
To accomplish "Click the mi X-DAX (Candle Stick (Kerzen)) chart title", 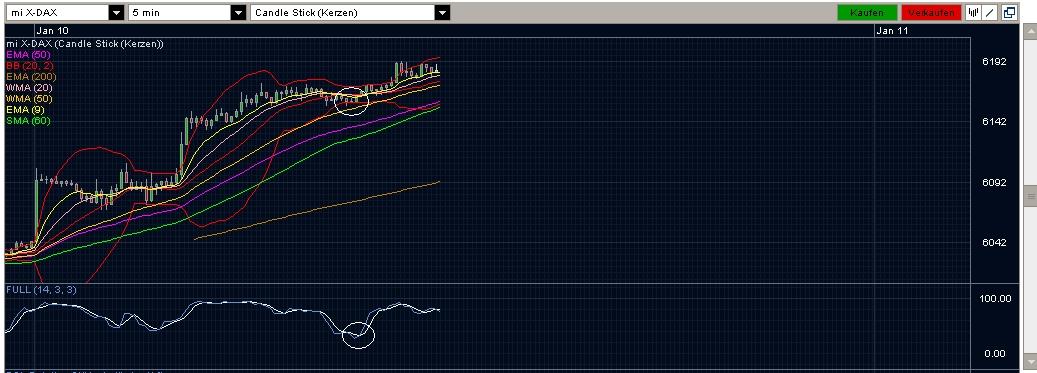I will point(85,44).
